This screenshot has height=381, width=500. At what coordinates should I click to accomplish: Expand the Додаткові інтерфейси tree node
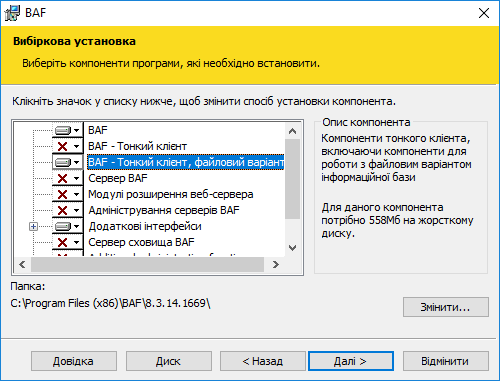pos(33,227)
